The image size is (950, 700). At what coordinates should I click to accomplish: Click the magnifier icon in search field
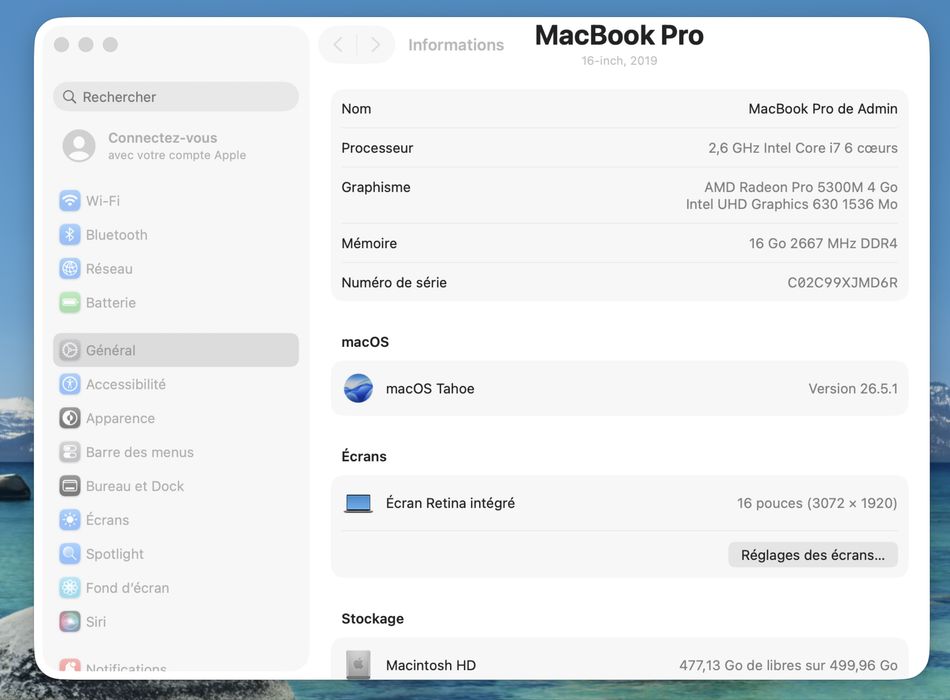[x=70, y=97]
